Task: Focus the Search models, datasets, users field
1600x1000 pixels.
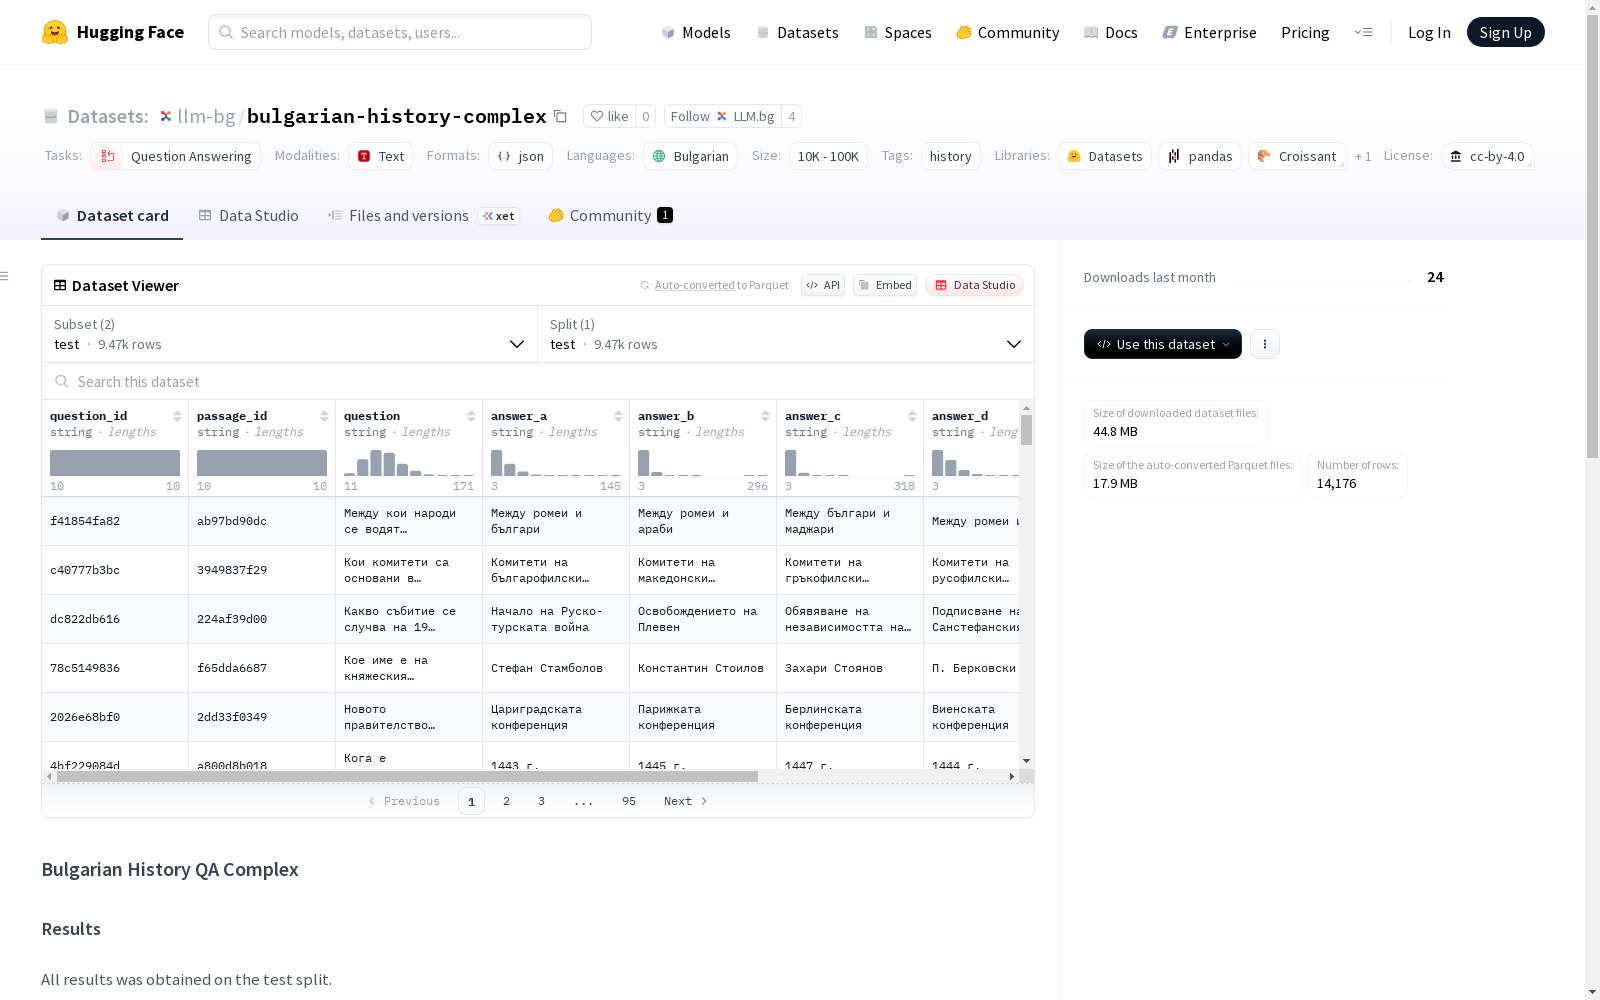Action: tap(400, 32)
